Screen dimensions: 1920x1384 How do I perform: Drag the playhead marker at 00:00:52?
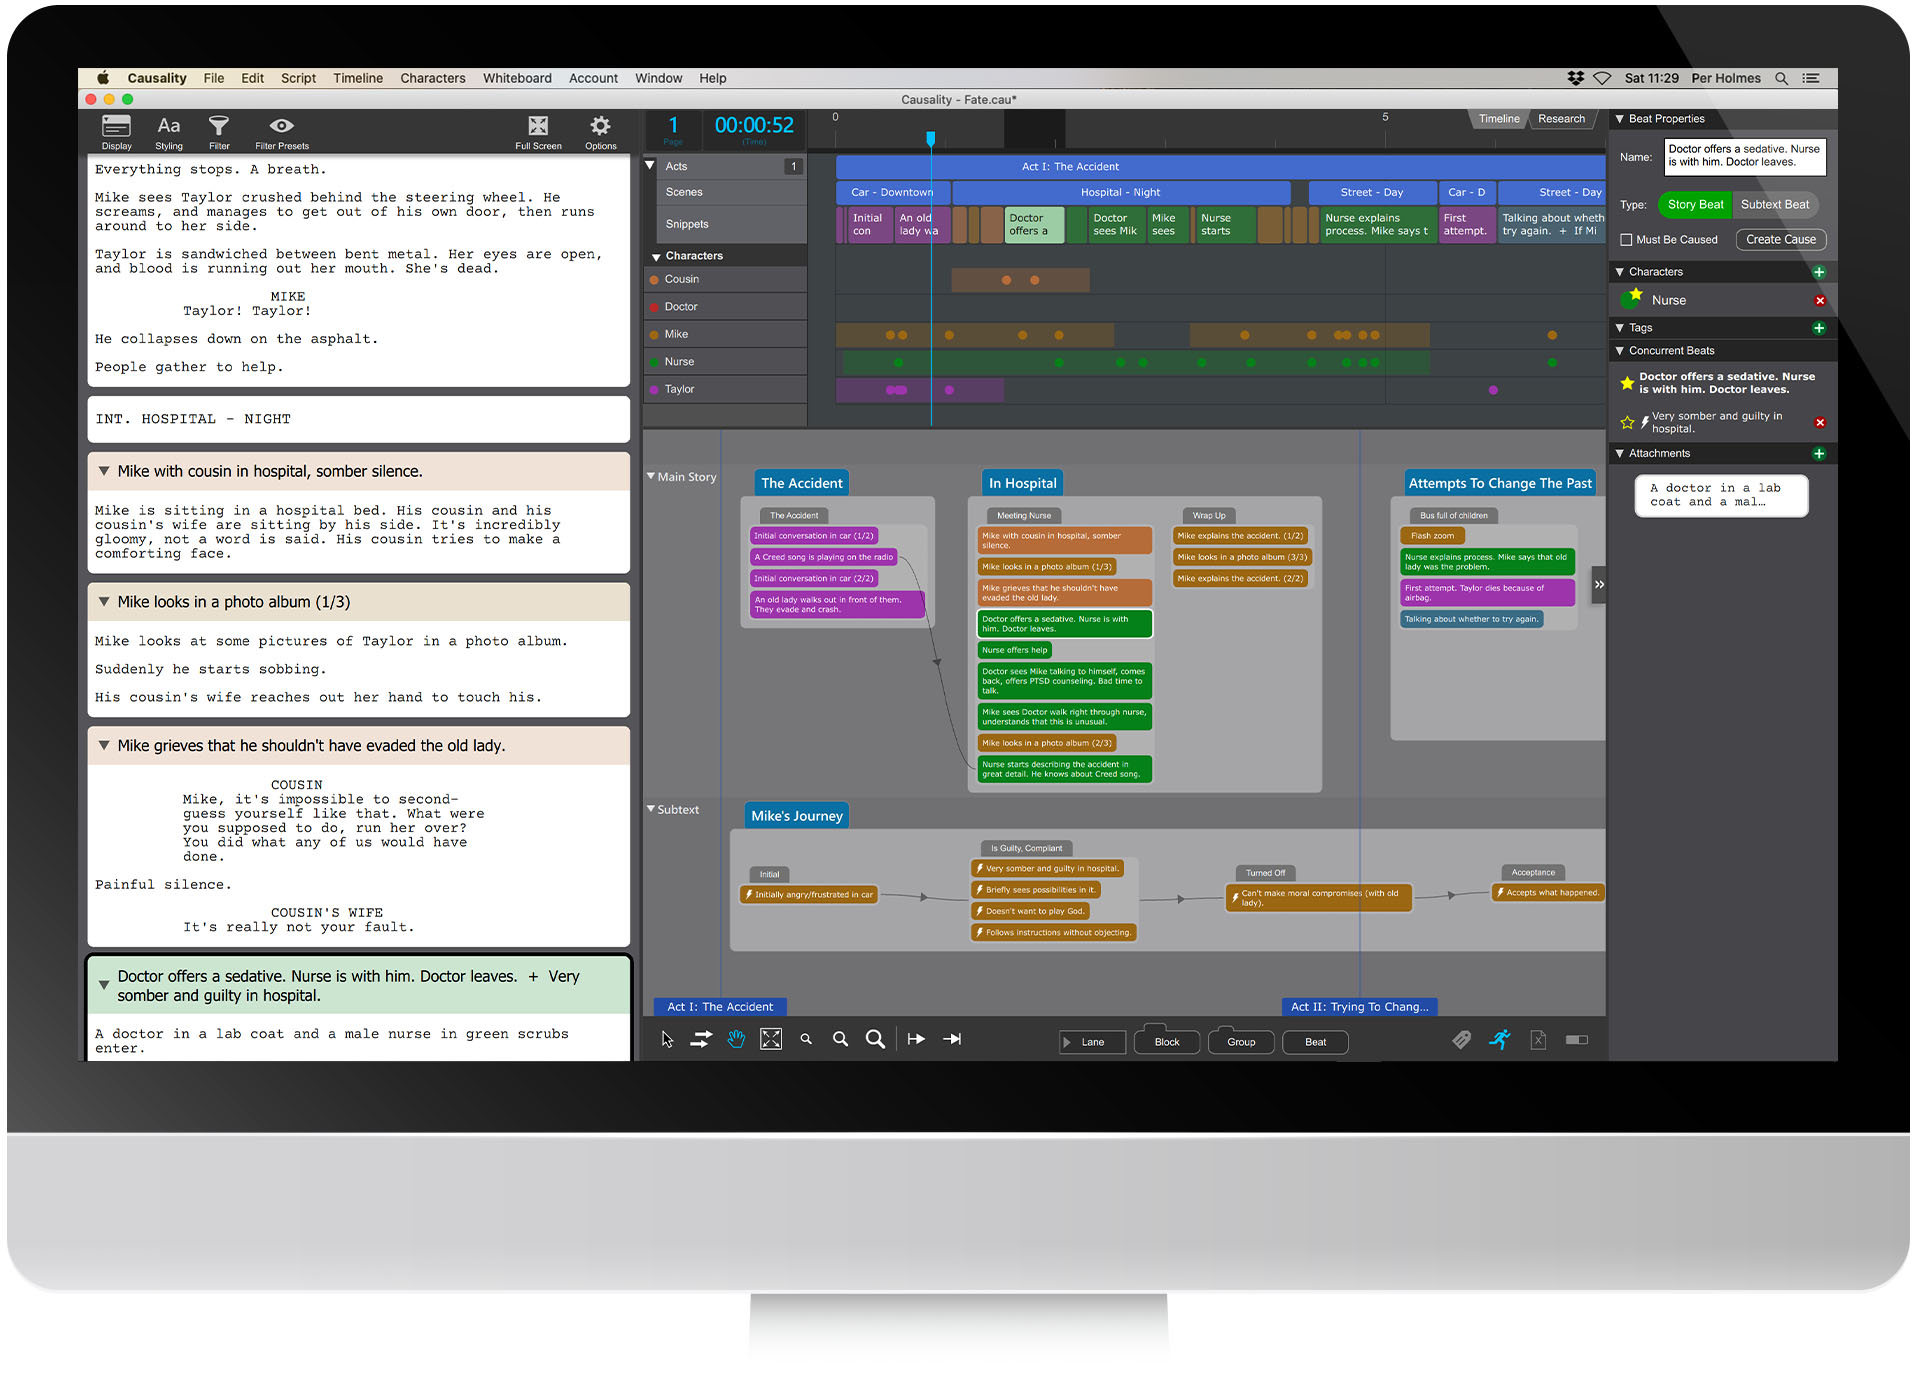[926, 140]
